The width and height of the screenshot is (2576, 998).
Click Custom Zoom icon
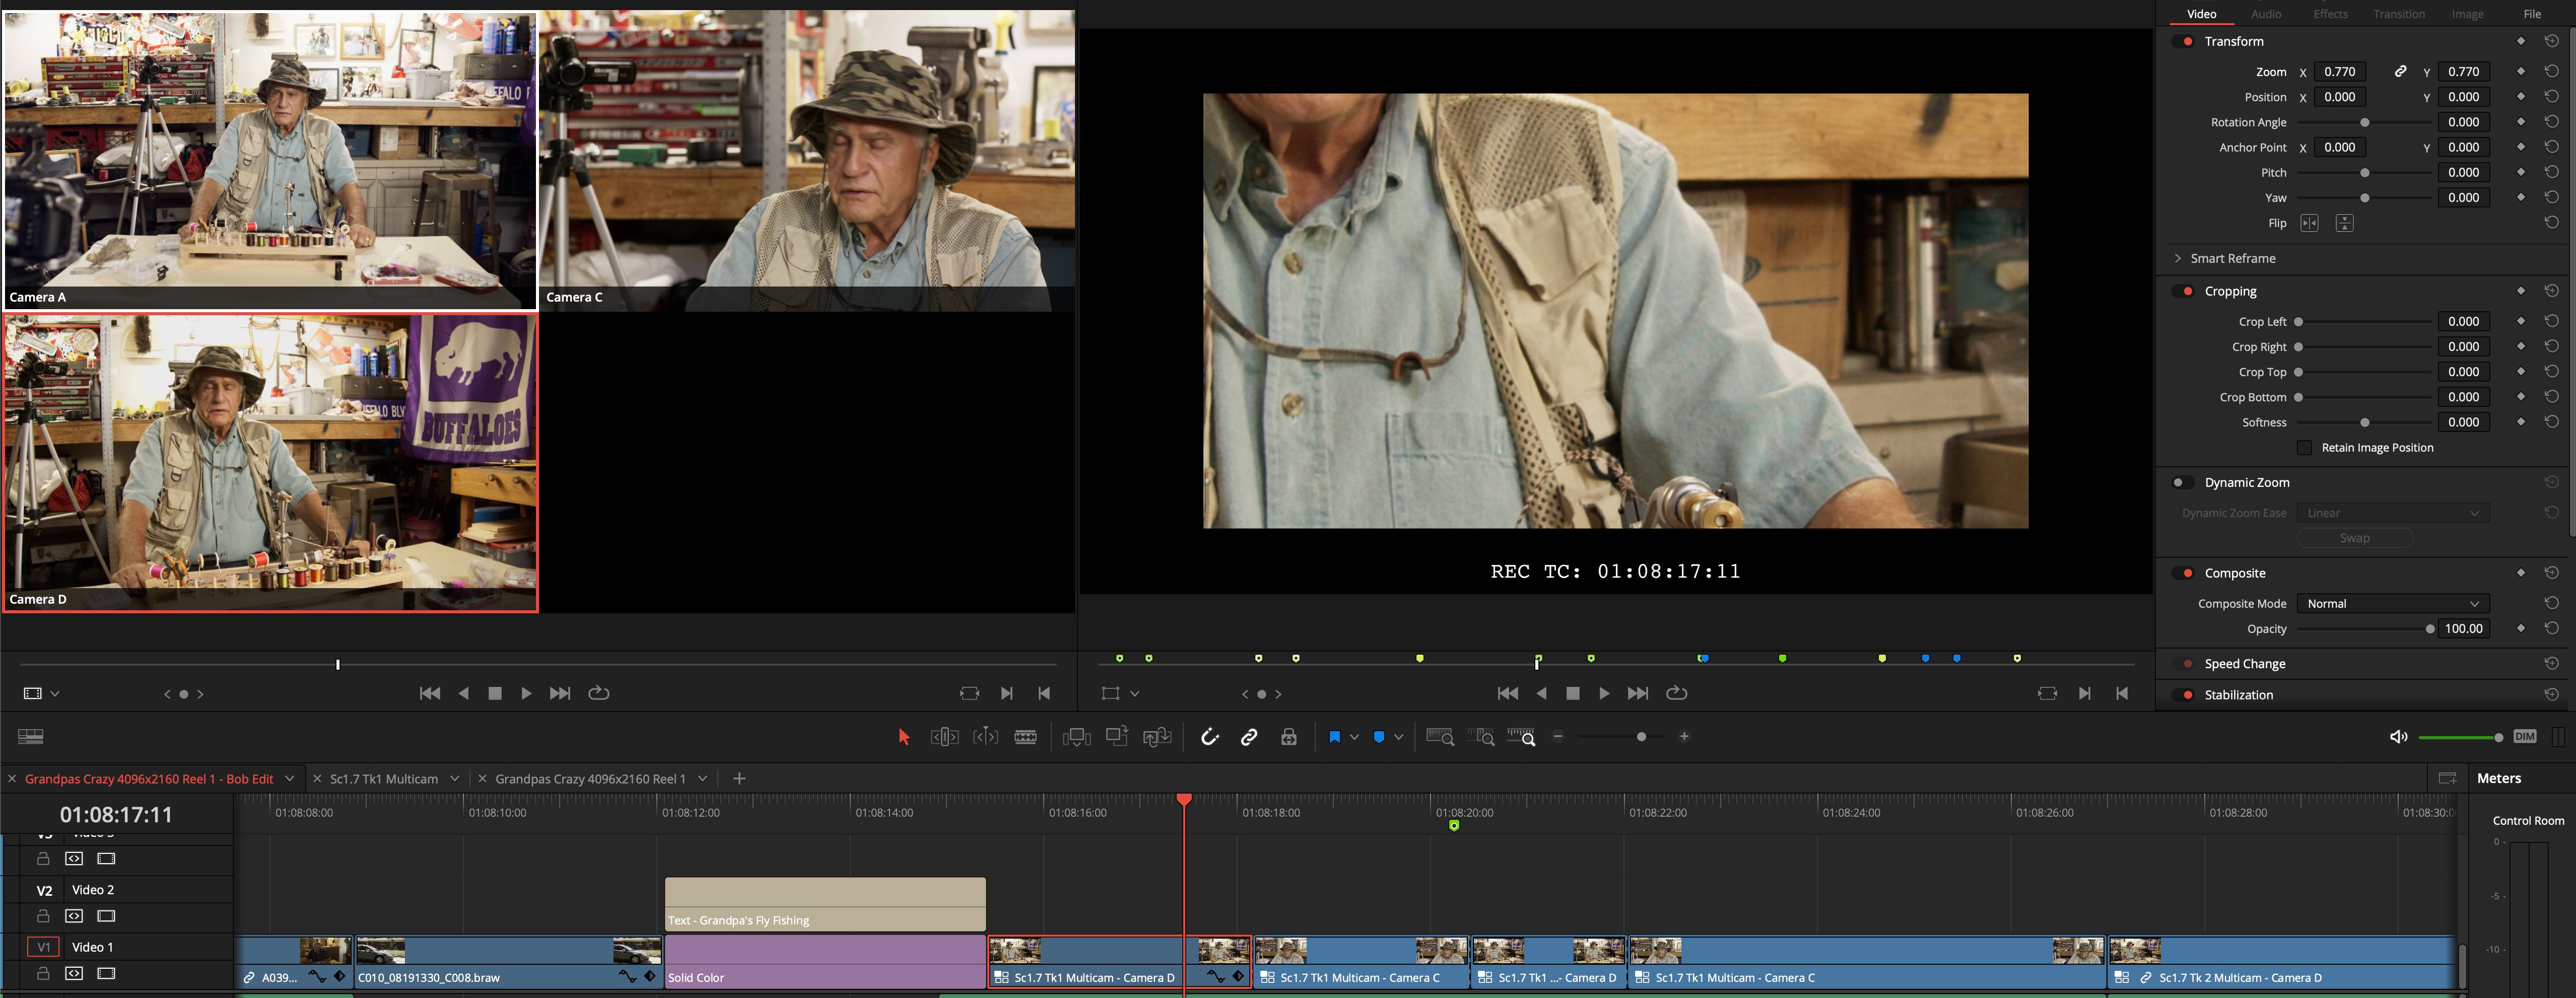[x=1521, y=737]
